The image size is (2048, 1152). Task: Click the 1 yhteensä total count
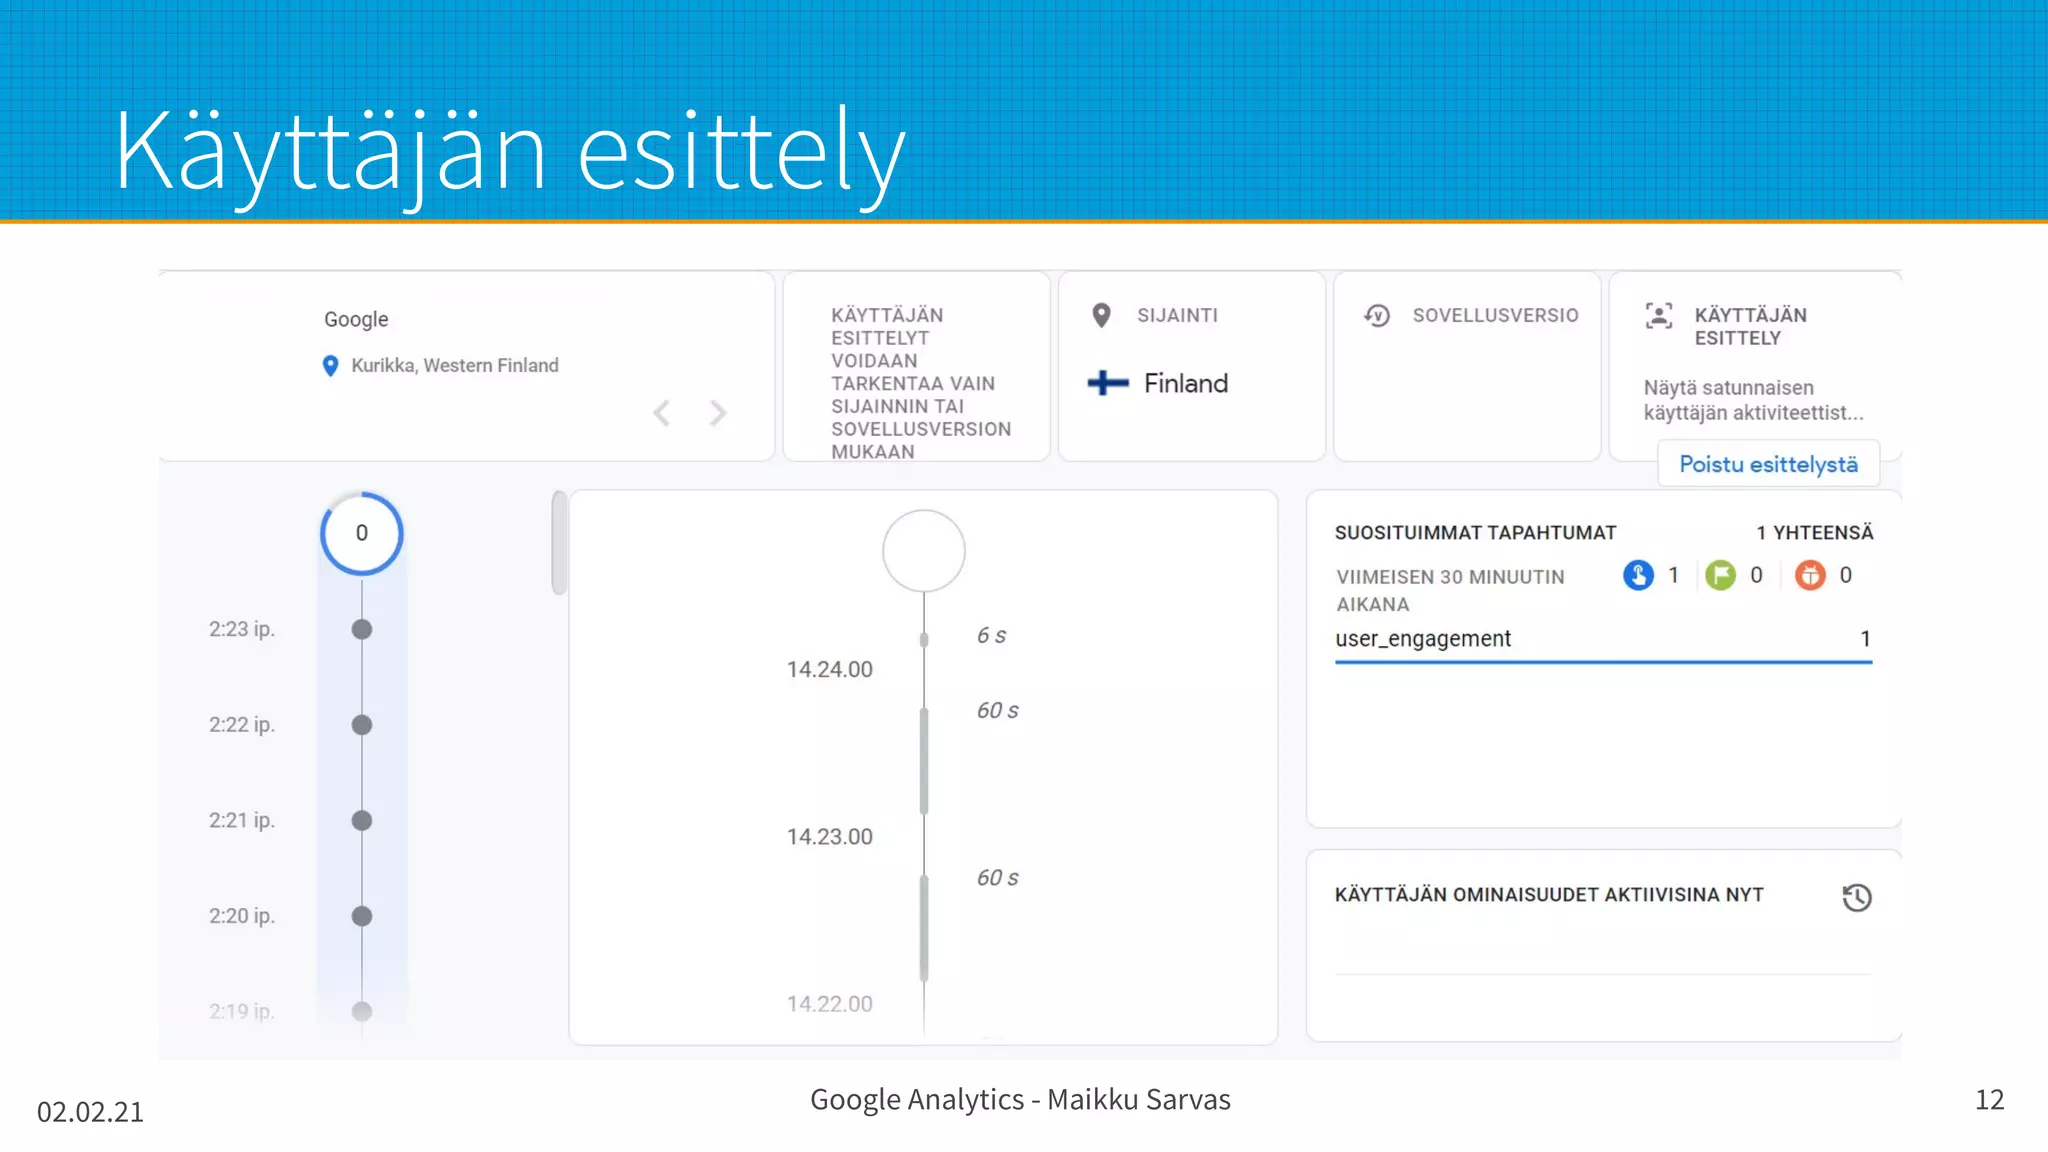[1815, 533]
